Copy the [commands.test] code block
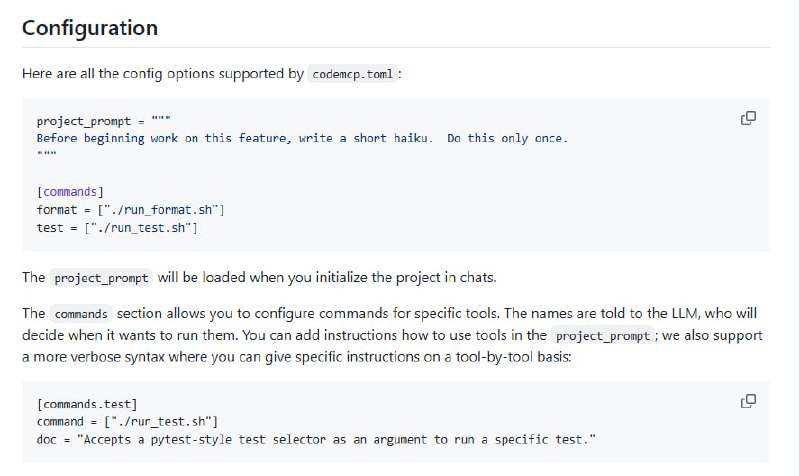Viewport: 800px width, 476px height. (747, 401)
